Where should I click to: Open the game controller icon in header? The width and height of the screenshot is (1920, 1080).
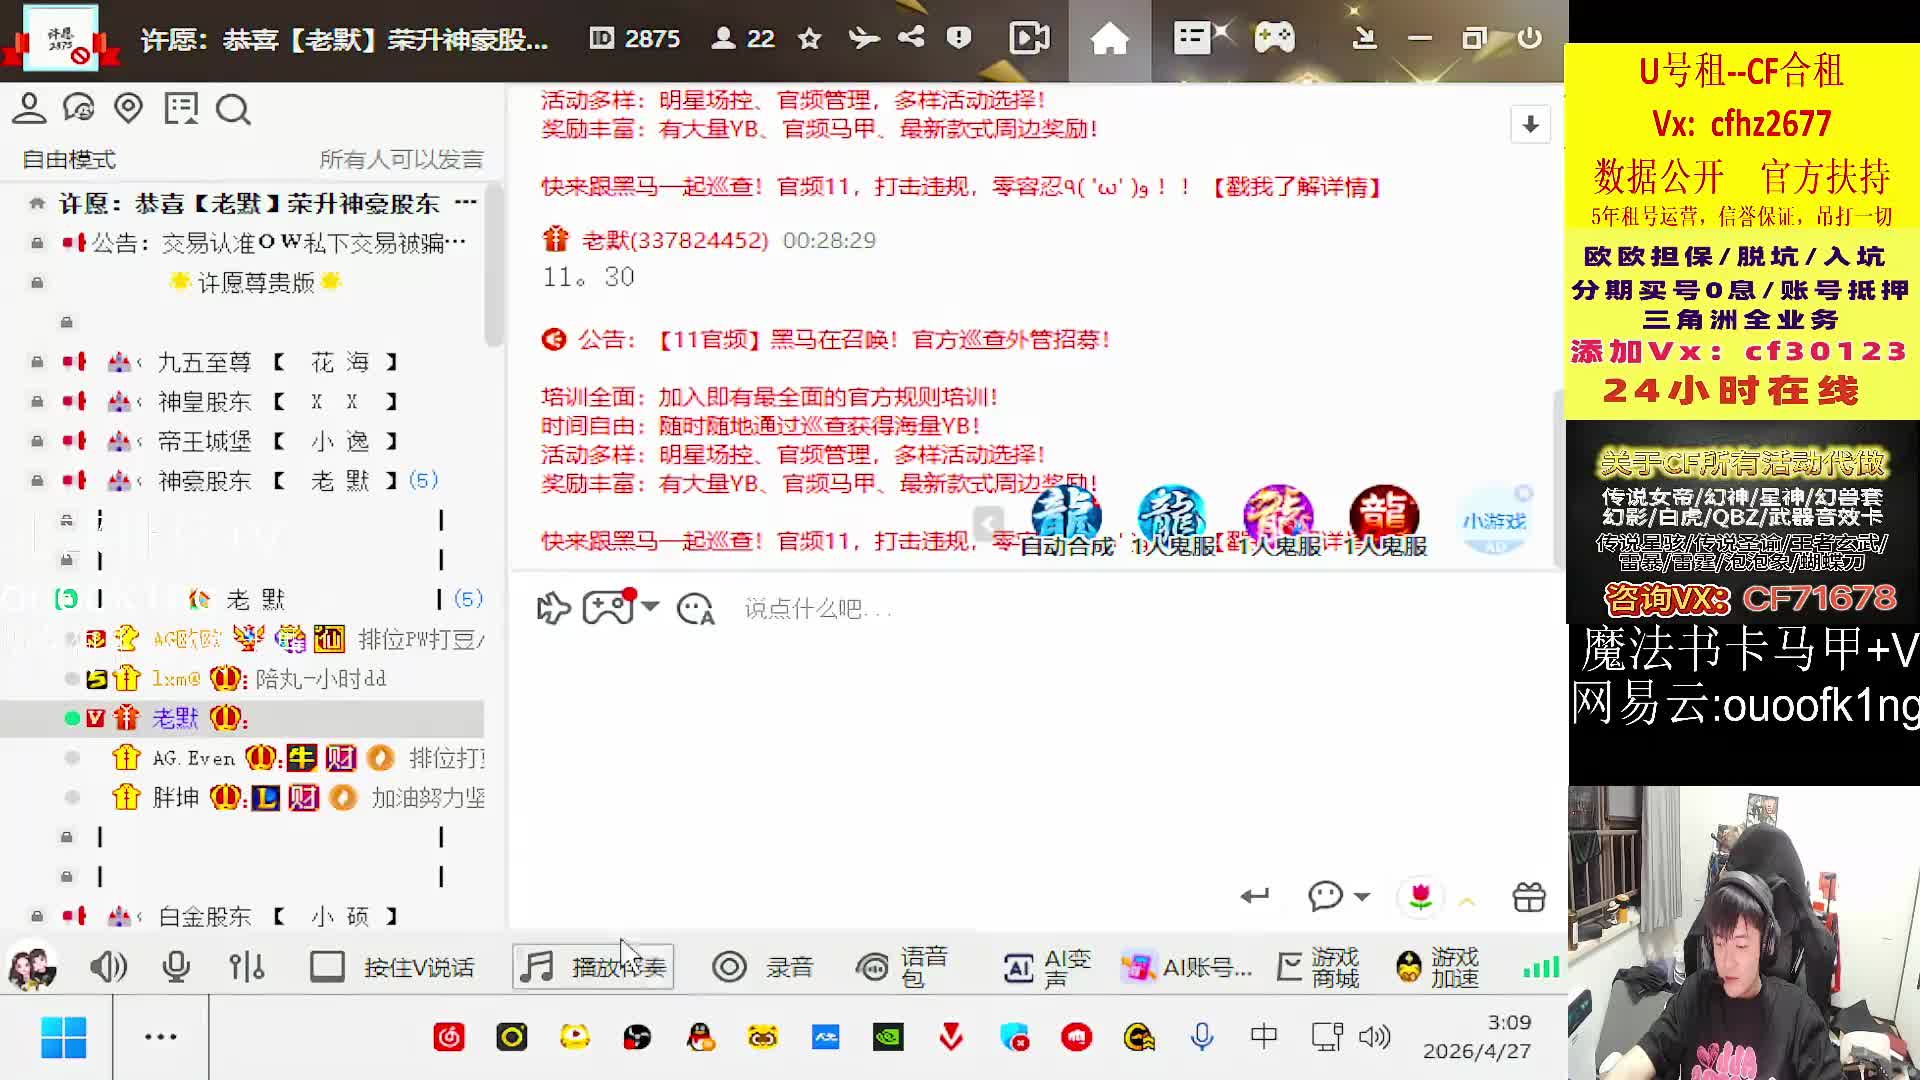coord(1274,38)
